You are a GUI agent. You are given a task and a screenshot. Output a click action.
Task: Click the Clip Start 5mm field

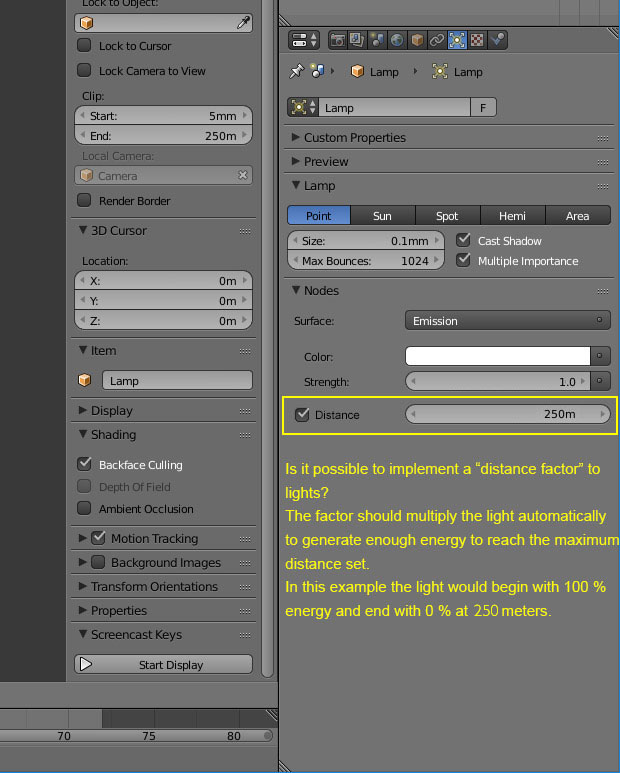163,115
